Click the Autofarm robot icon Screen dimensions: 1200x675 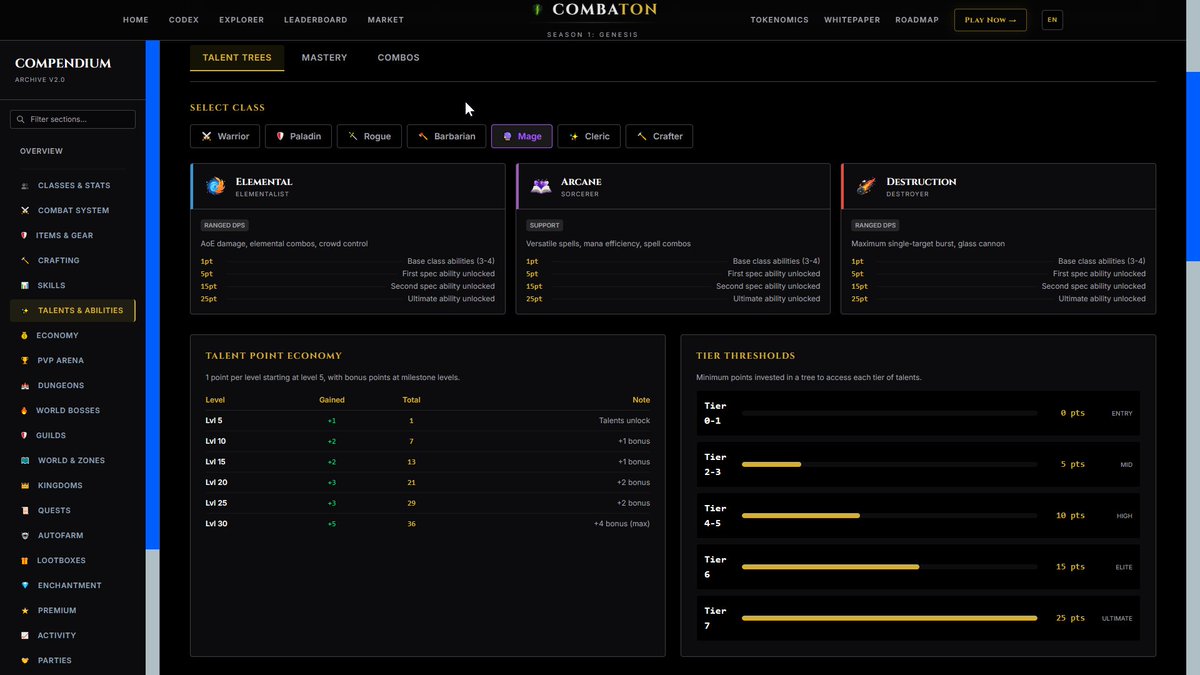click(25, 536)
